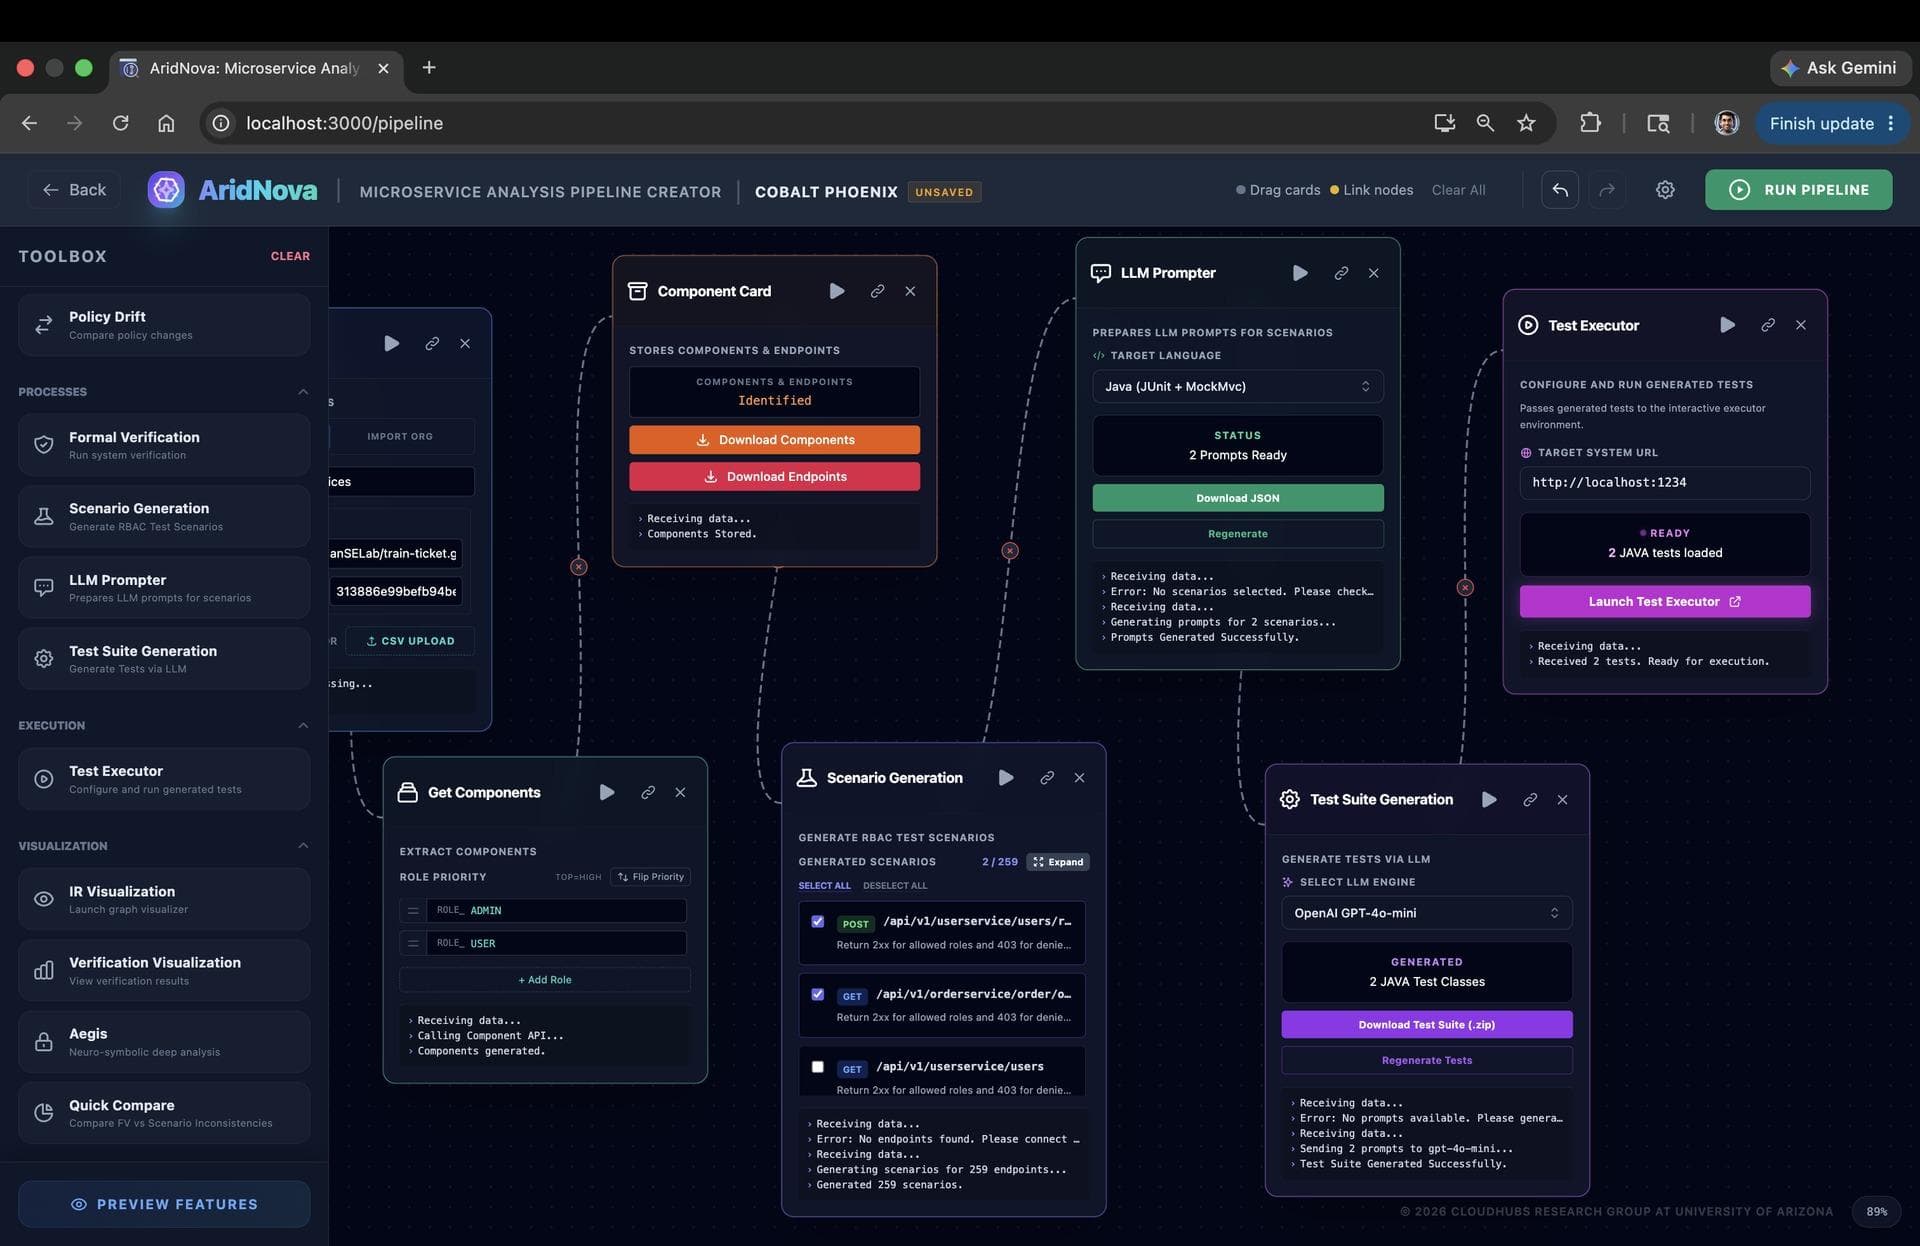Click the Target System URL field

click(1665, 483)
